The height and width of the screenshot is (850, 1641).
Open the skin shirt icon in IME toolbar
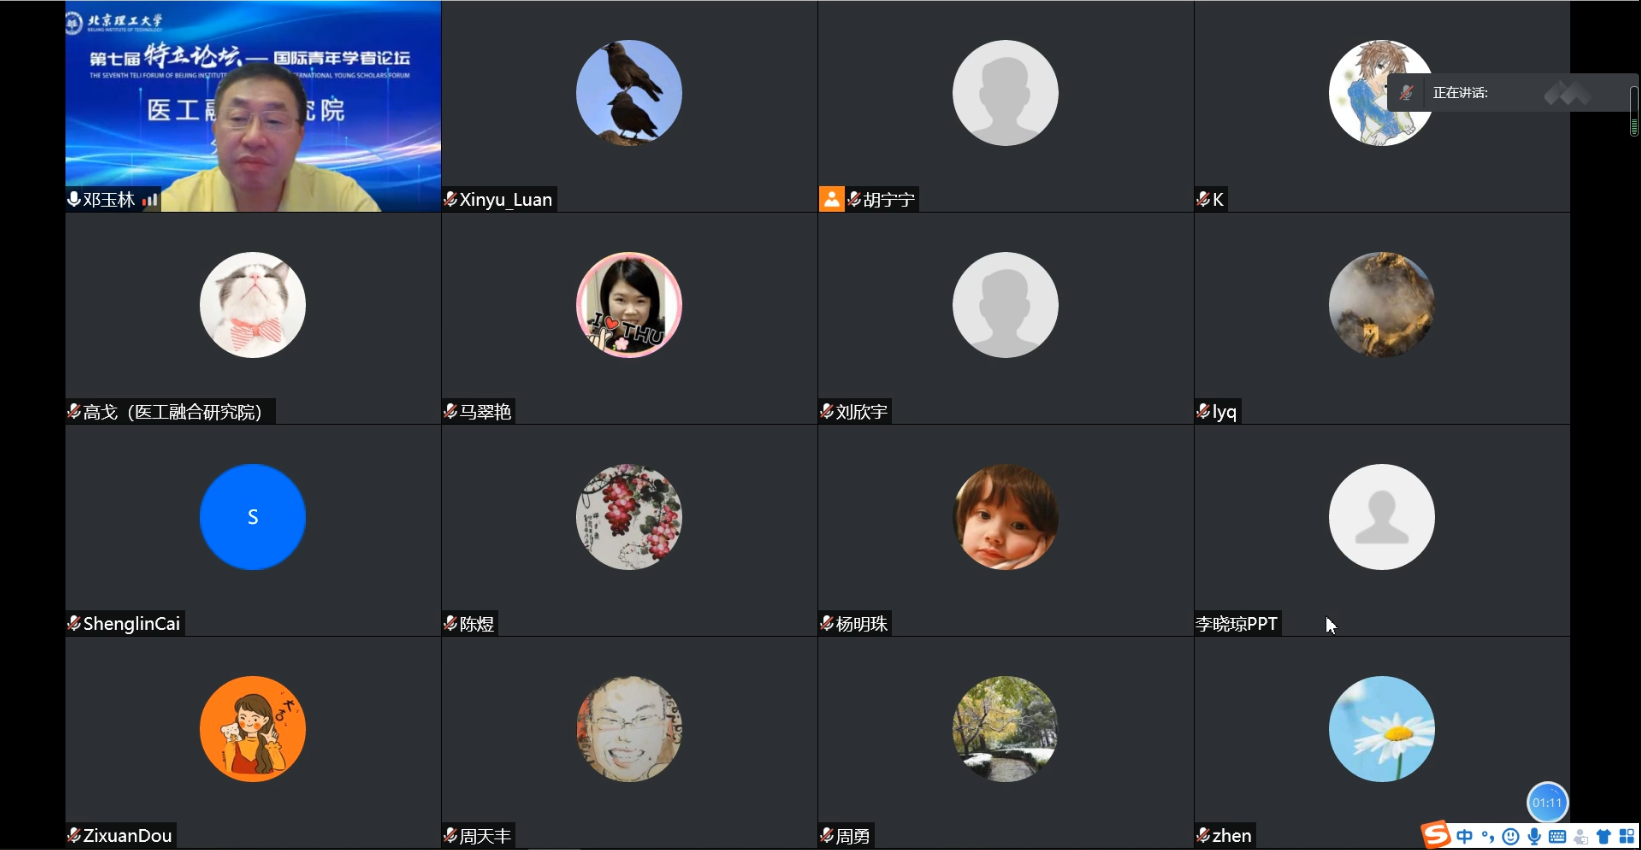point(1604,837)
